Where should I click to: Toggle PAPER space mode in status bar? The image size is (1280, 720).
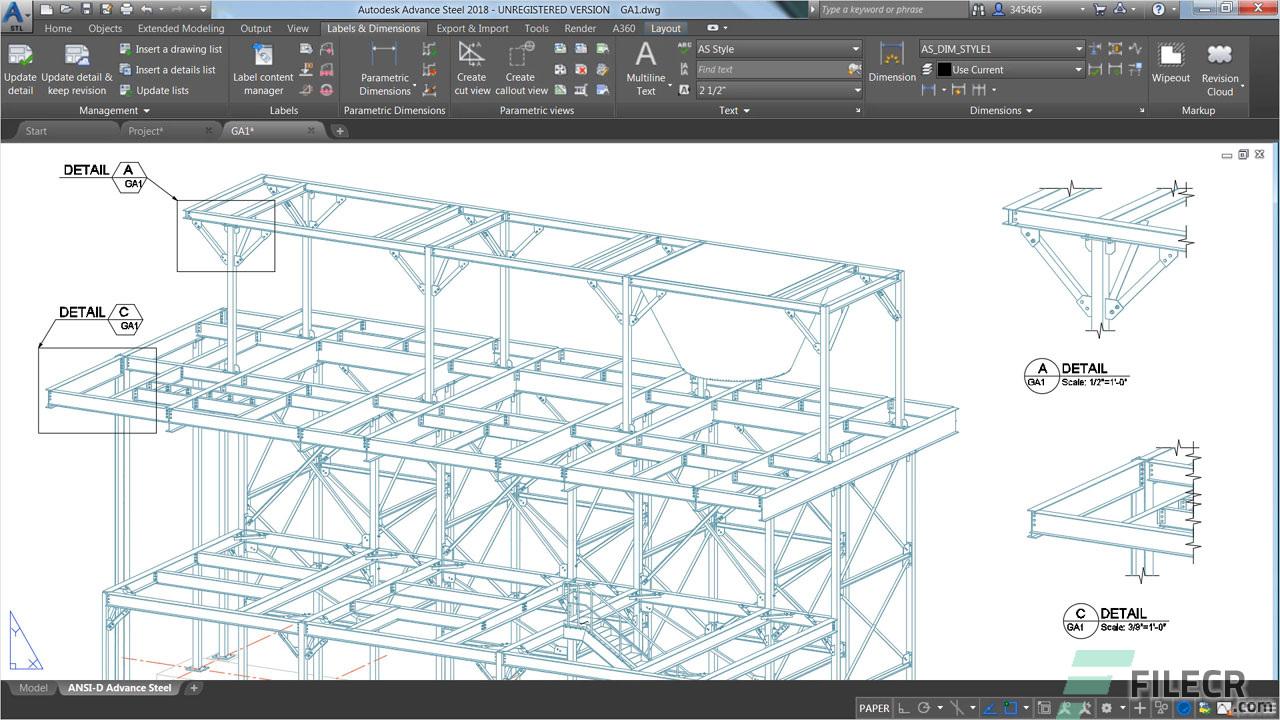[874, 708]
